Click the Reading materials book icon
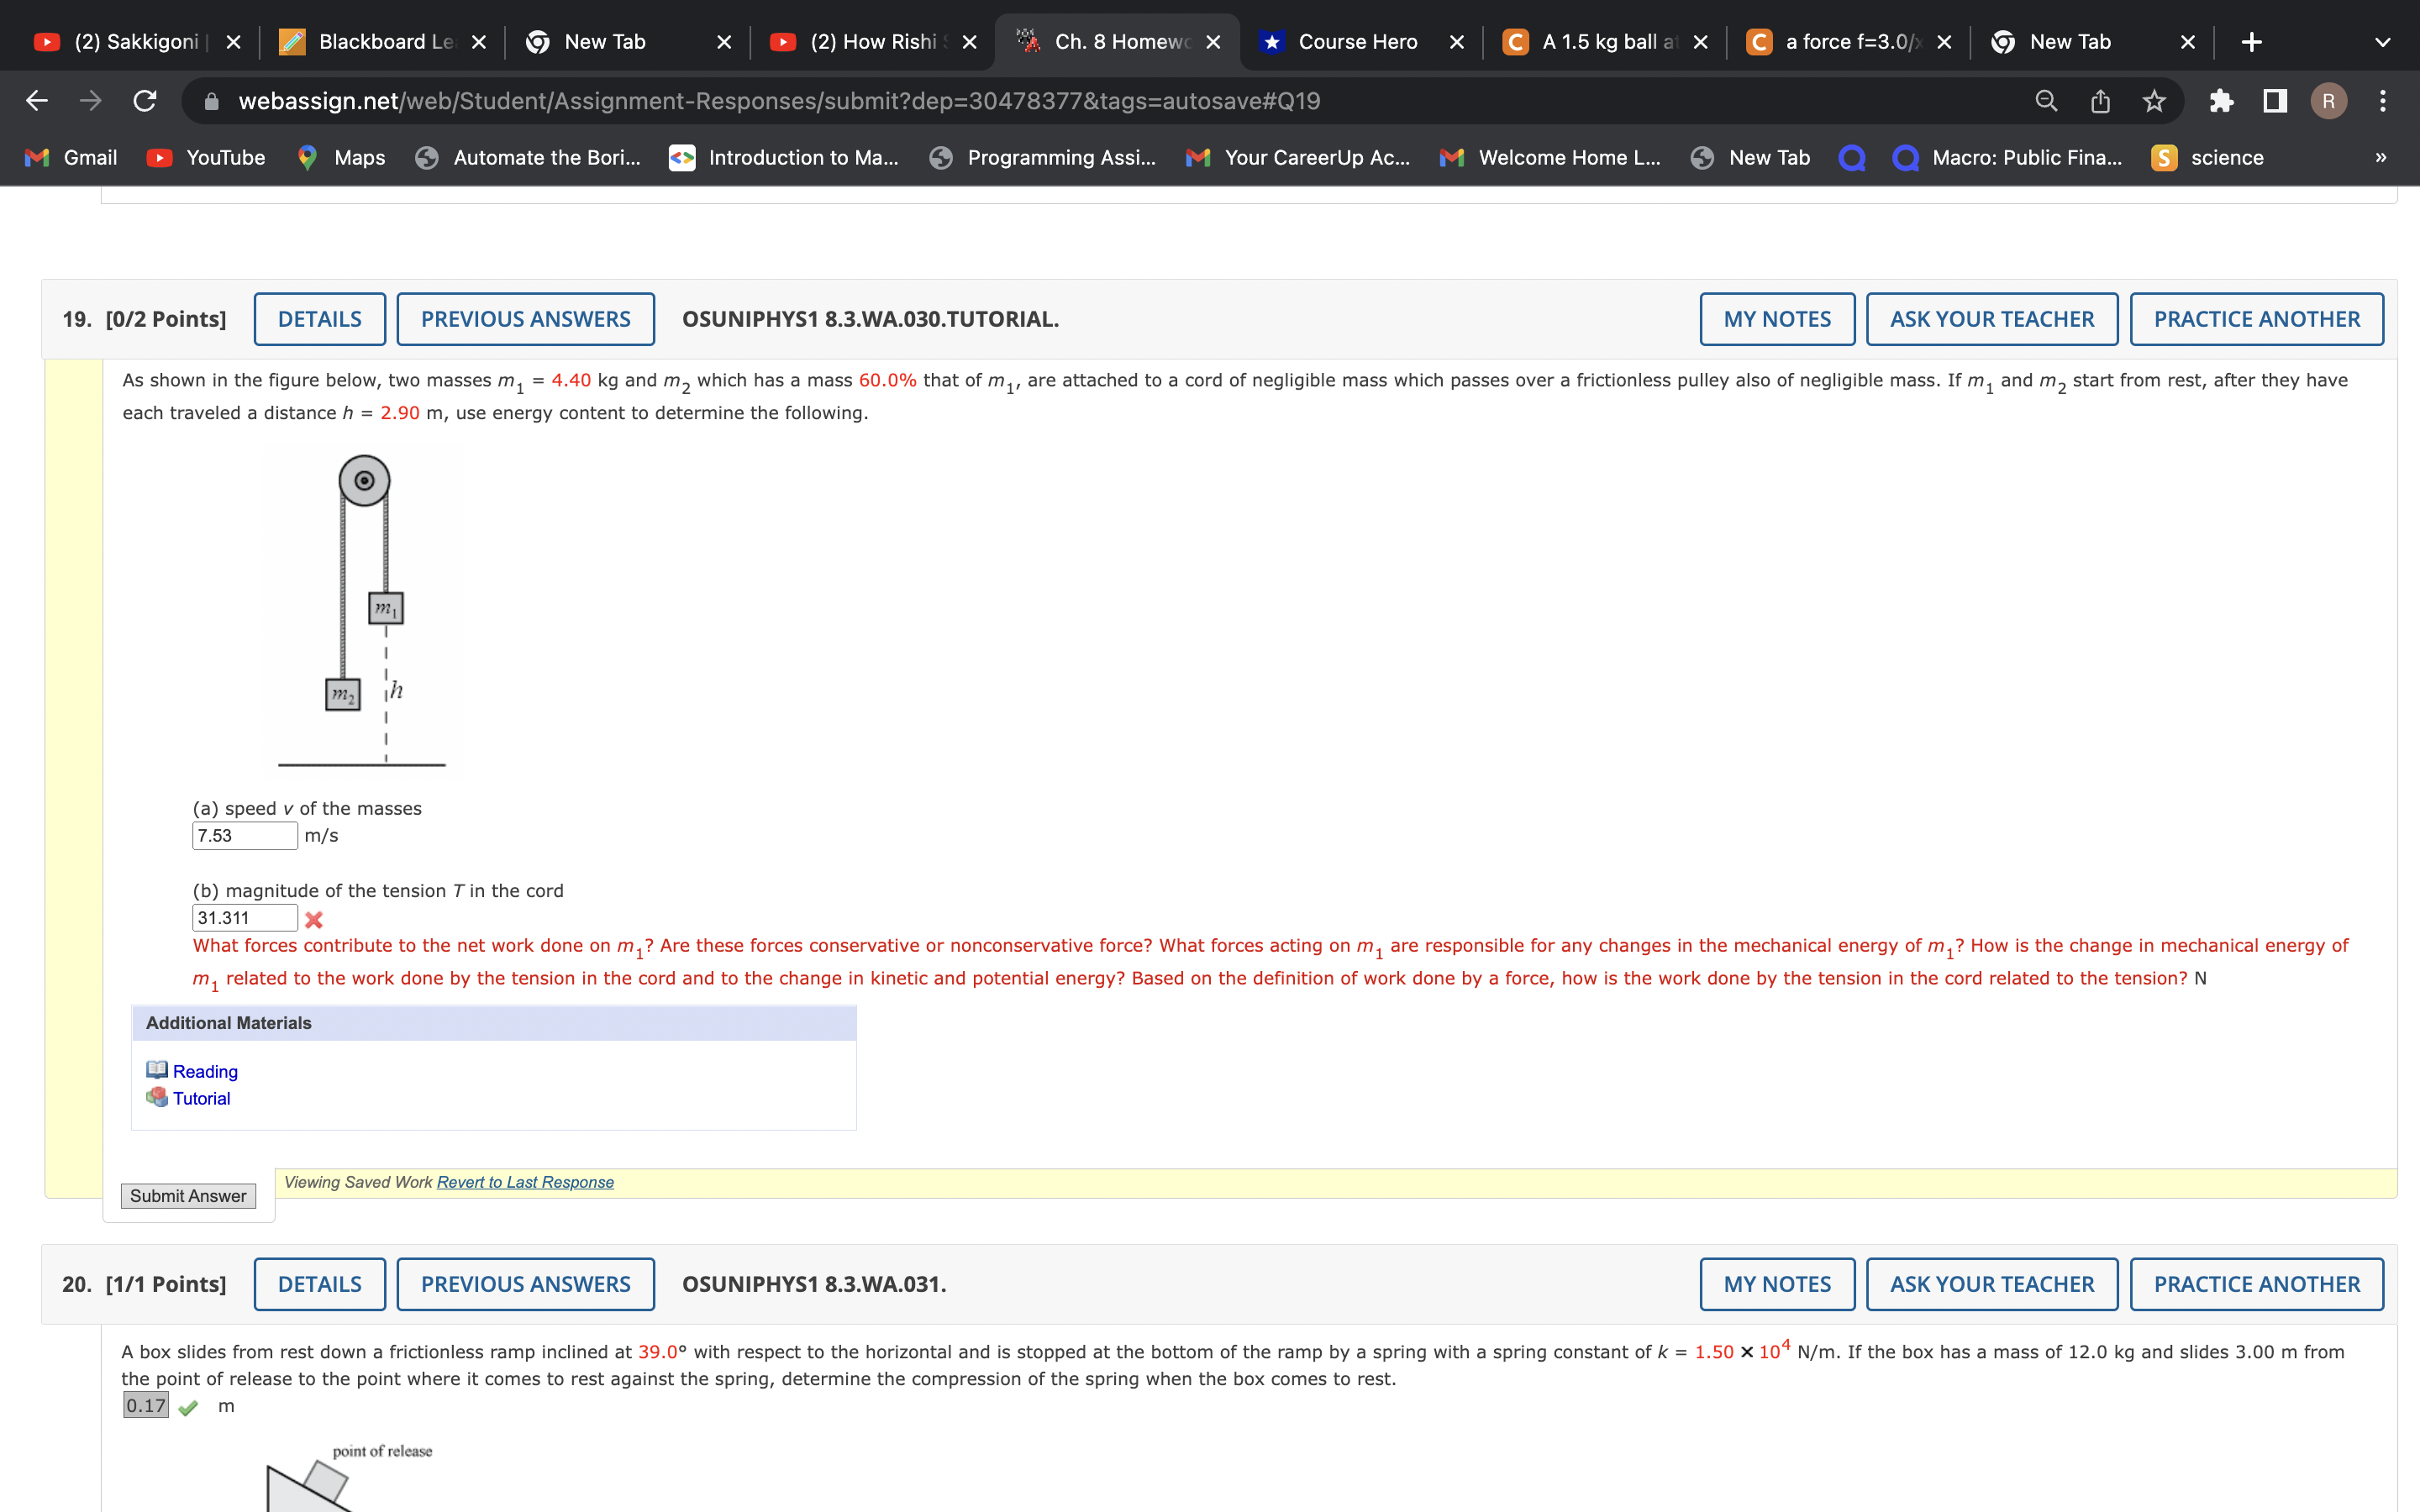 click(x=157, y=1070)
